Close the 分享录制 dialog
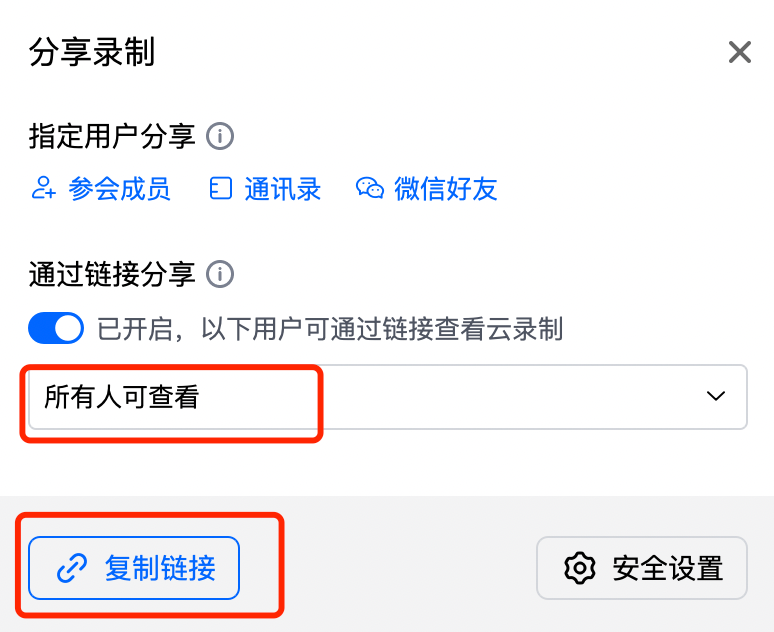The width and height of the screenshot is (774, 632). pyautogui.click(x=739, y=52)
